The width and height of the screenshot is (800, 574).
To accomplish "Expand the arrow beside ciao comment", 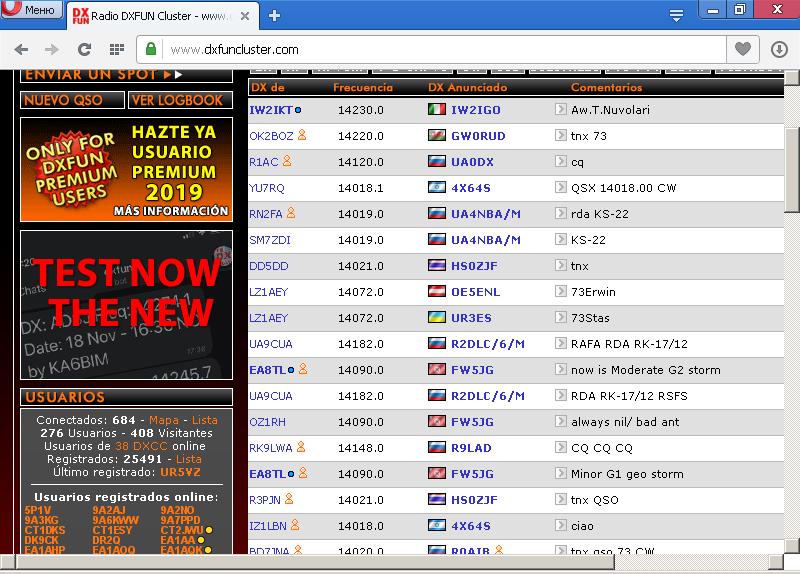I will (560, 526).
